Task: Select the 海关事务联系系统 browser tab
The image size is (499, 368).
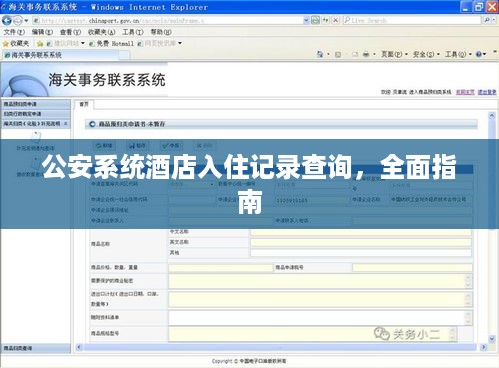Action: pos(60,55)
